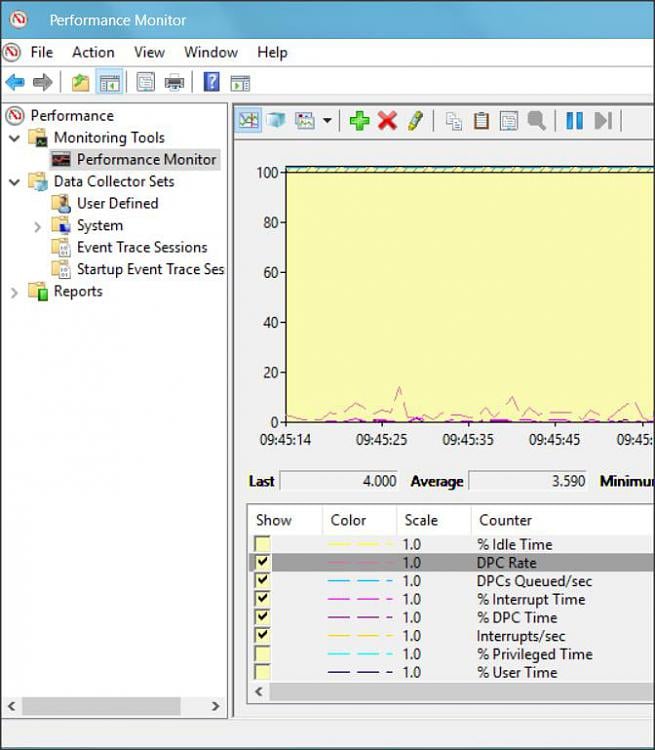Click the Paste Counter List clipboard icon

[481, 121]
